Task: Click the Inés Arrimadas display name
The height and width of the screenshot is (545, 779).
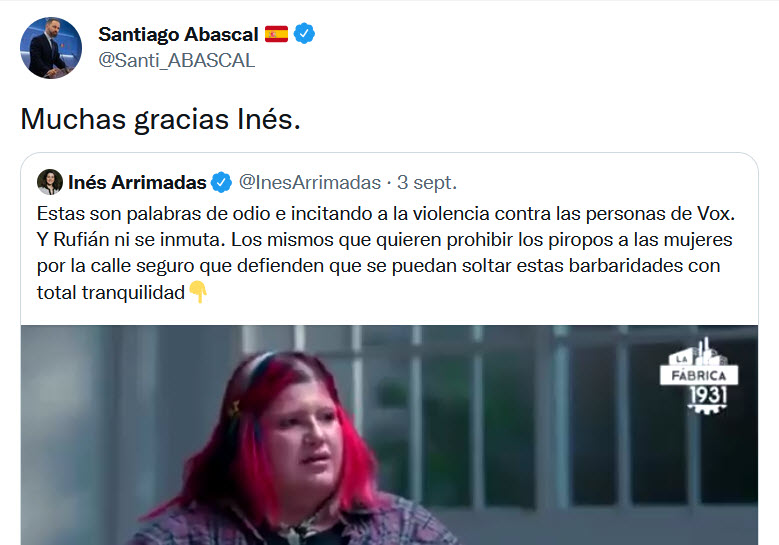Action: [x=137, y=182]
